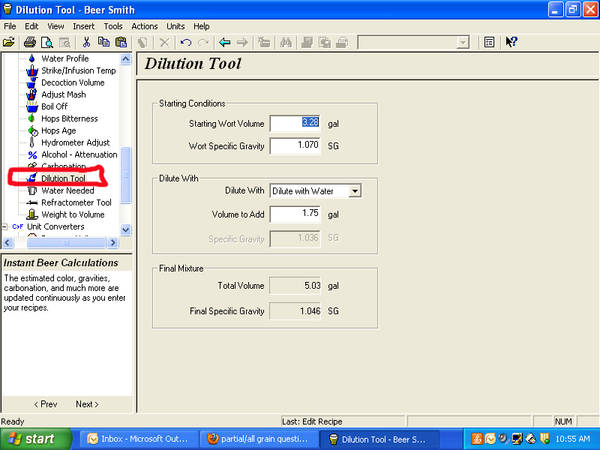Open the Water Needed tool

point(68,191)
